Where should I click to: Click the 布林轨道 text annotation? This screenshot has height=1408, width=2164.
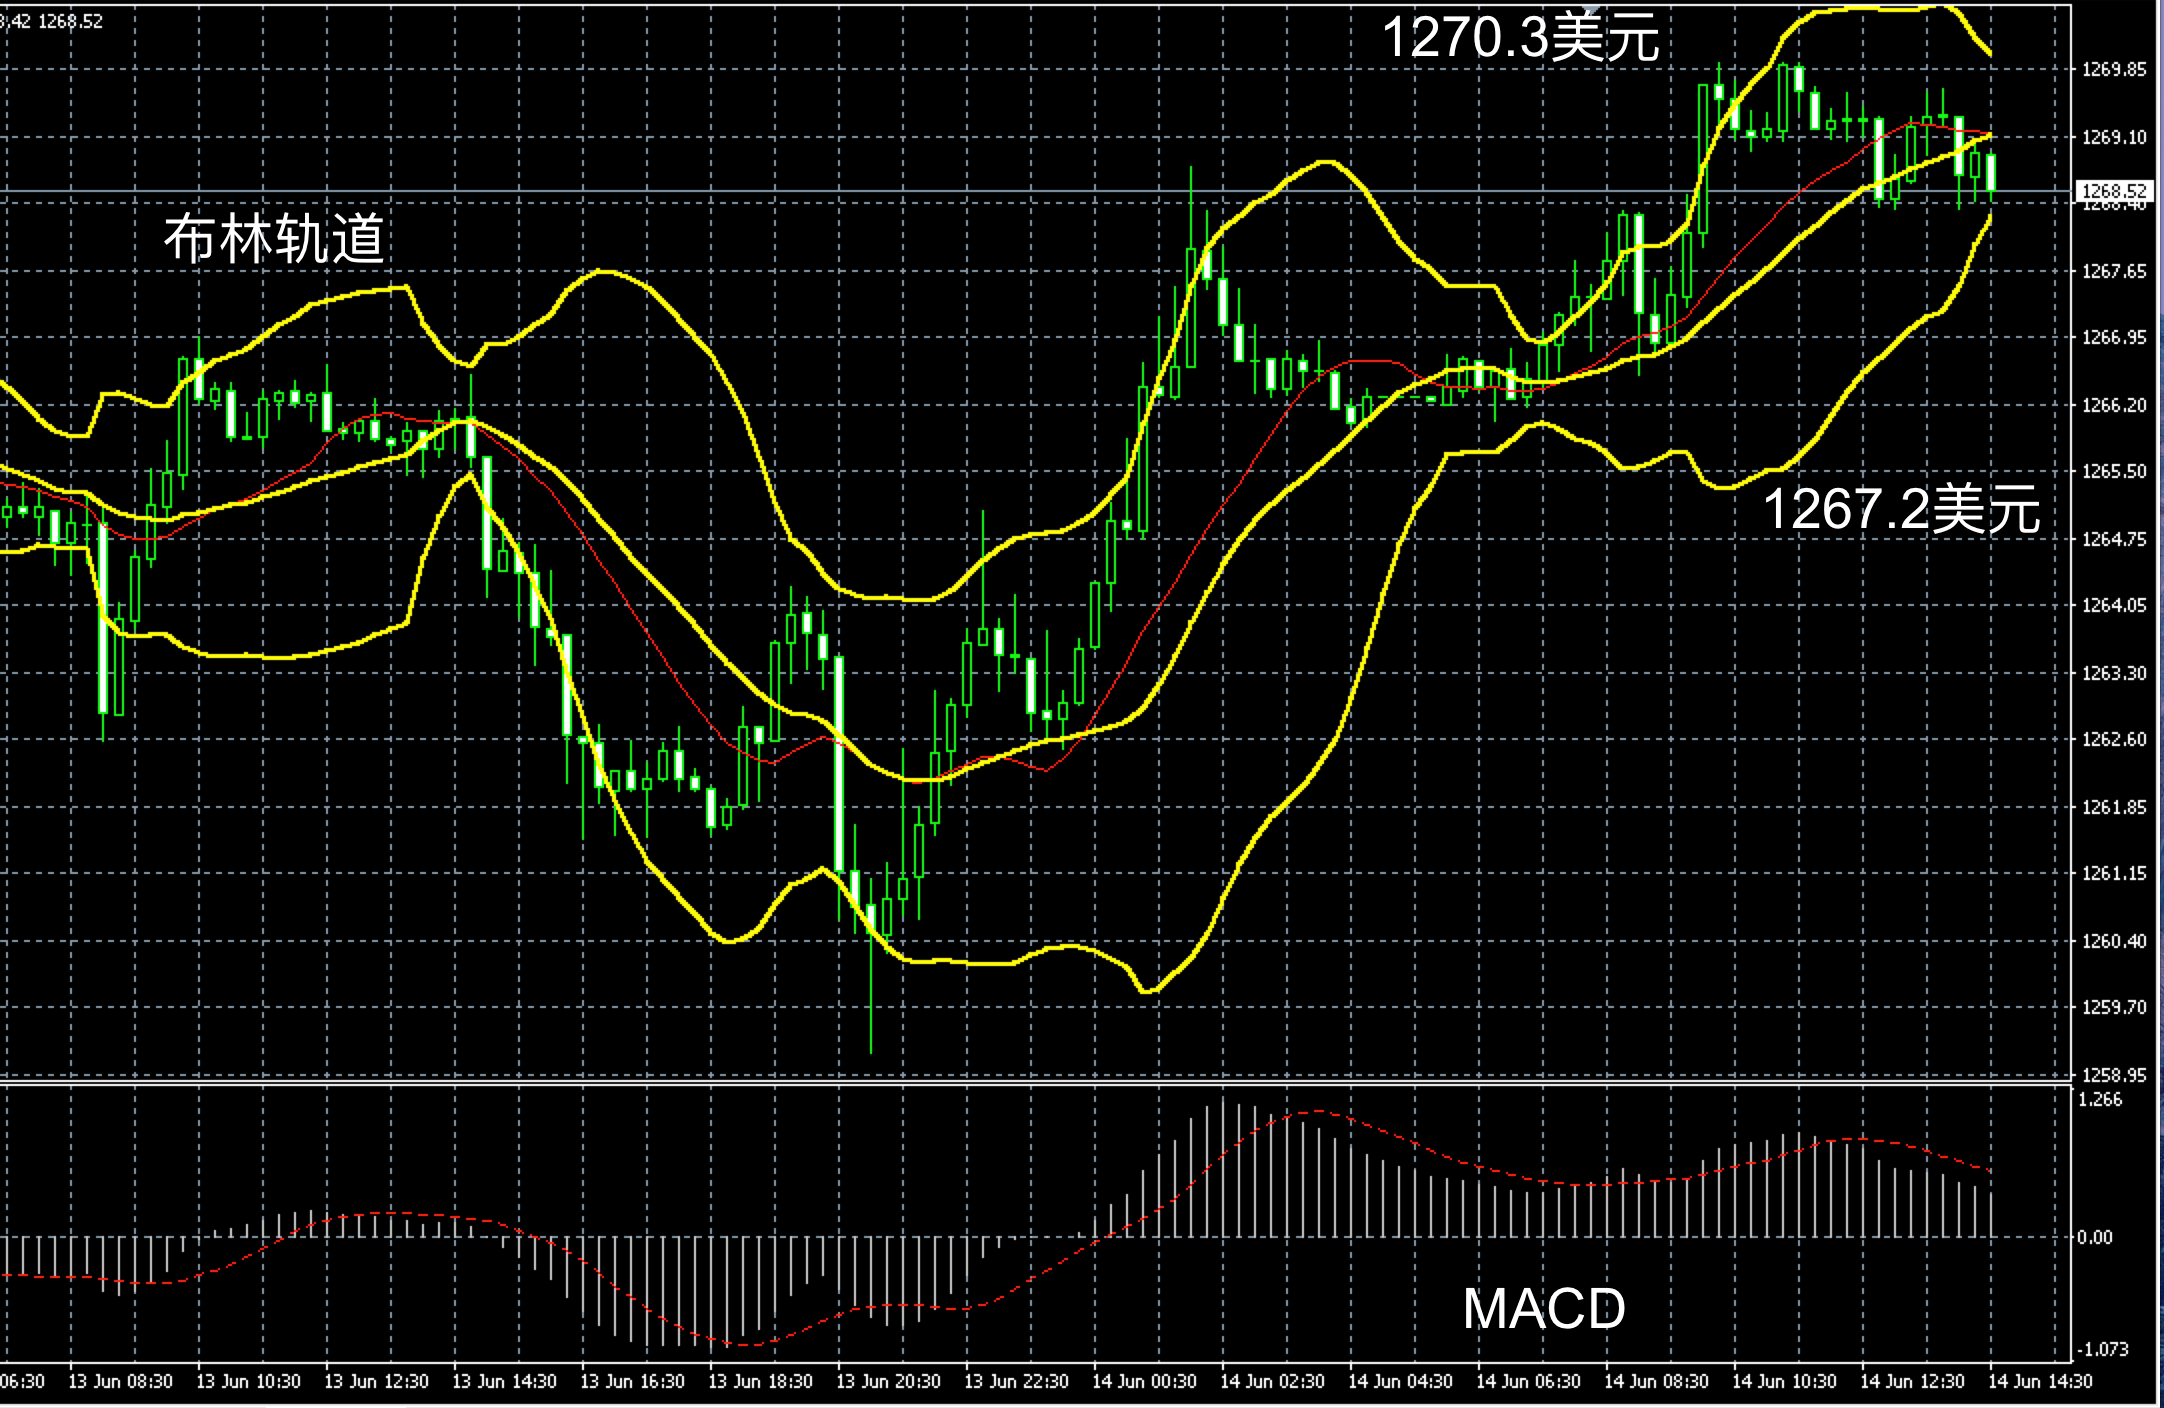tap(274, 239)
